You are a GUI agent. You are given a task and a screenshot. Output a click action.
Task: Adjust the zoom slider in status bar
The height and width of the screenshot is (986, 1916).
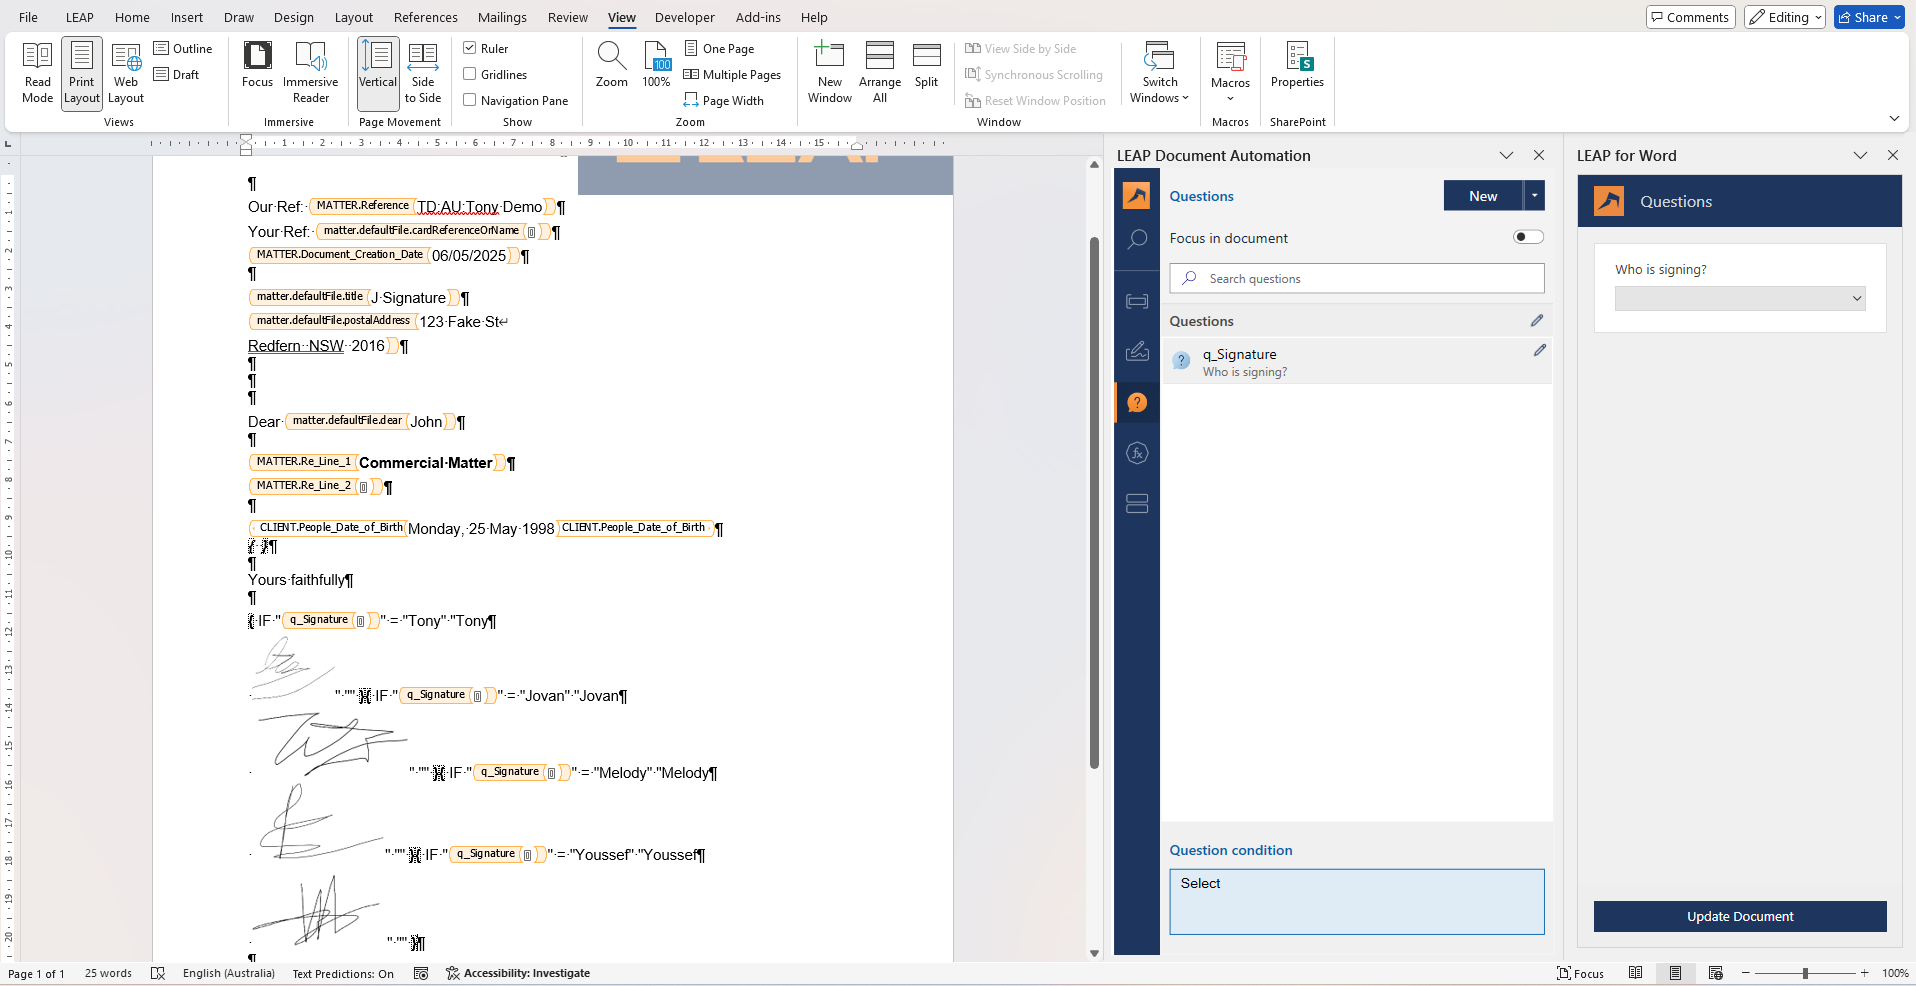pyautogui.click(x=1805, y=973)
